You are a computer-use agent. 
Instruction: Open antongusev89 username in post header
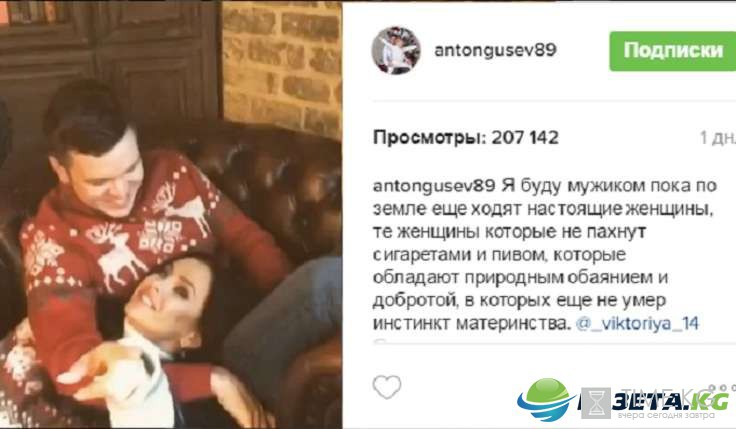tap(495, 50)
